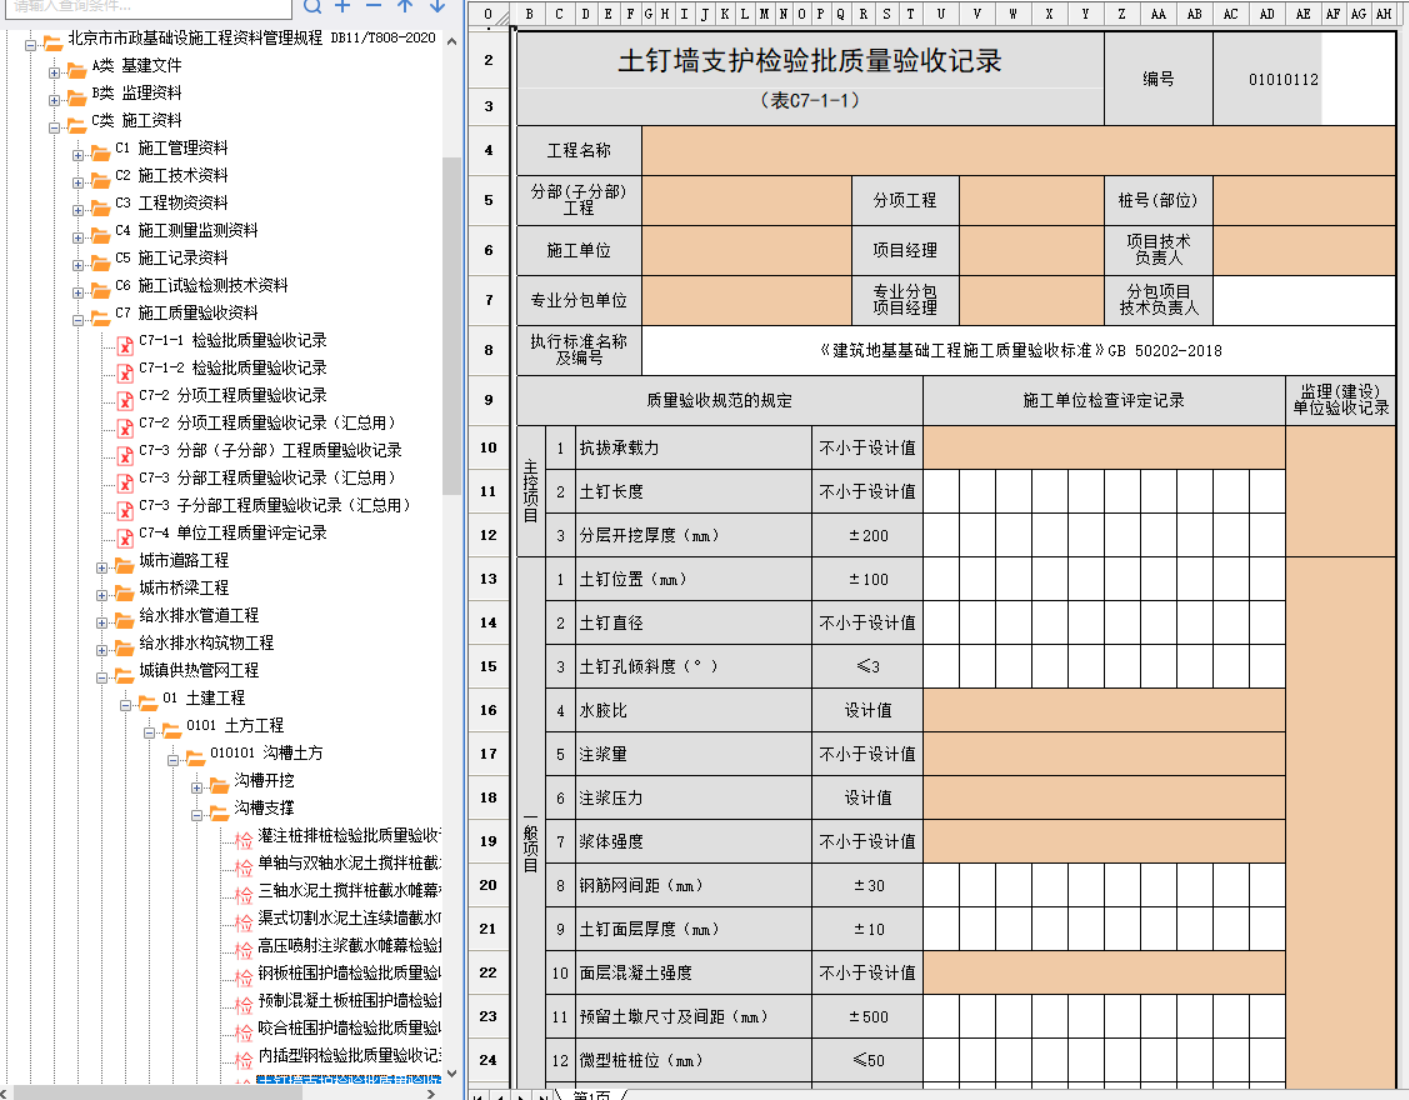Open the C7-2 汇总用 file icon
The height and width of the screenshot is (1100, 1409).
pos(125,428)
